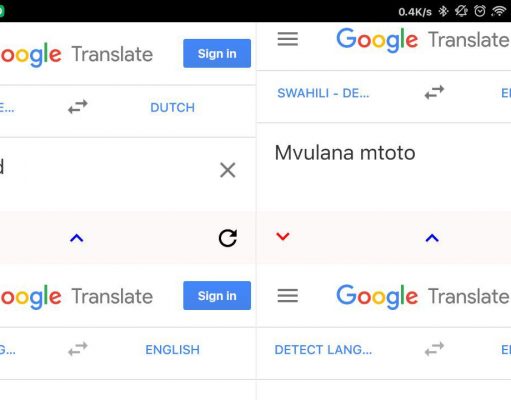Collapse using right blue up chevron
This screenshot has width=511, height=400.
click(x=432, y=238)
